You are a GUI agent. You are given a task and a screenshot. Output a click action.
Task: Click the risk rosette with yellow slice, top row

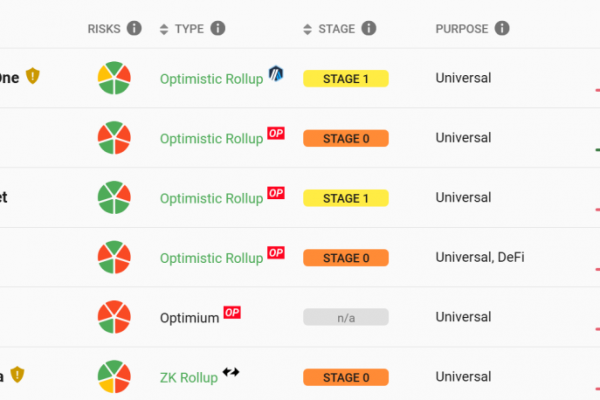click(114, 78)
